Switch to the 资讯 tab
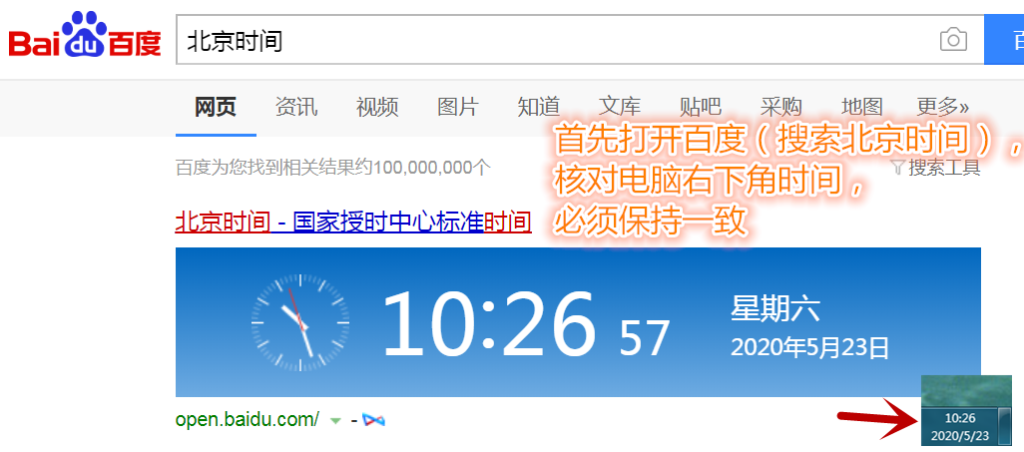 296,107
